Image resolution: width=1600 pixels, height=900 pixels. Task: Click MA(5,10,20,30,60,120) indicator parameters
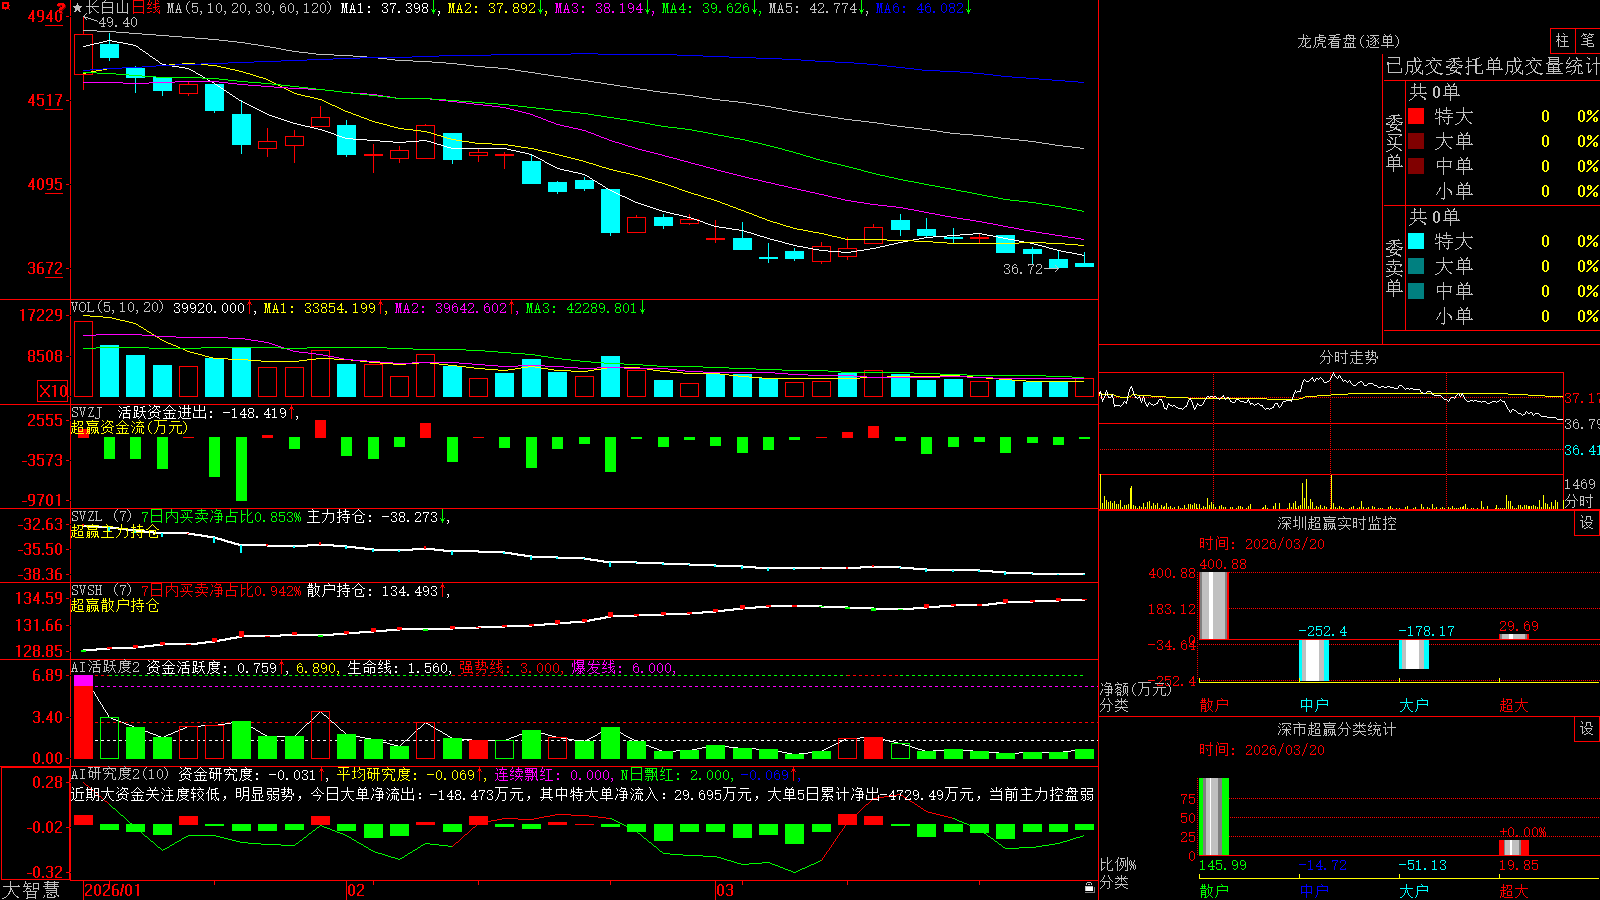pyautogui.click(x=249, y=8)
